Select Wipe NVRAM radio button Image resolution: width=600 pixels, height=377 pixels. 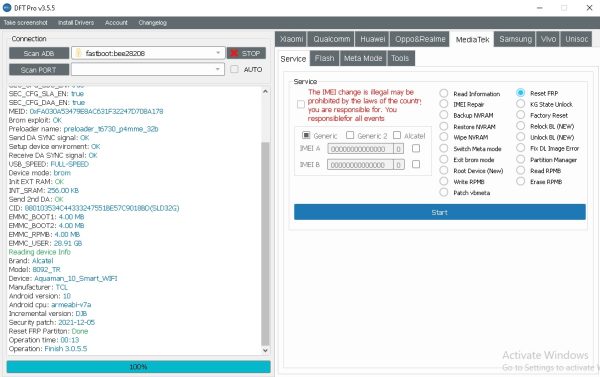point(443,137)
